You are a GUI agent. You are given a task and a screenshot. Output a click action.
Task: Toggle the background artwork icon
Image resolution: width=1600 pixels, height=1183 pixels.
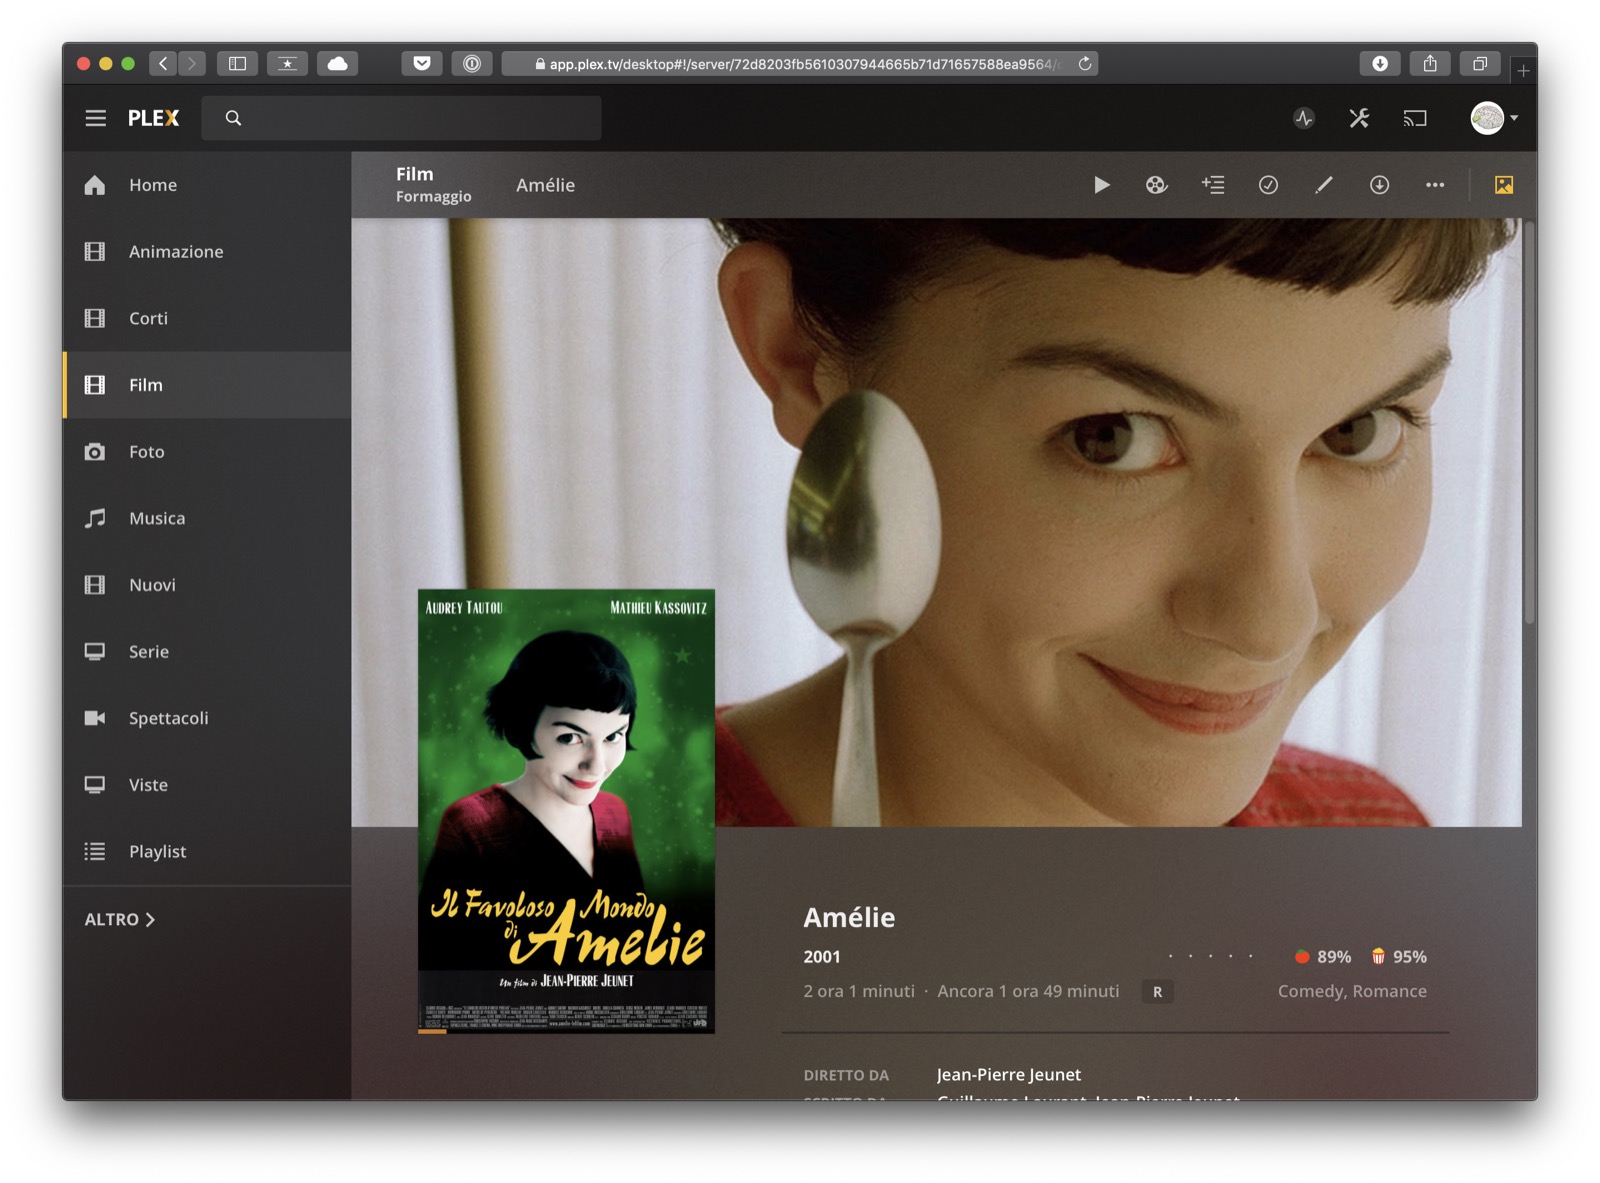coord(1504,185)
